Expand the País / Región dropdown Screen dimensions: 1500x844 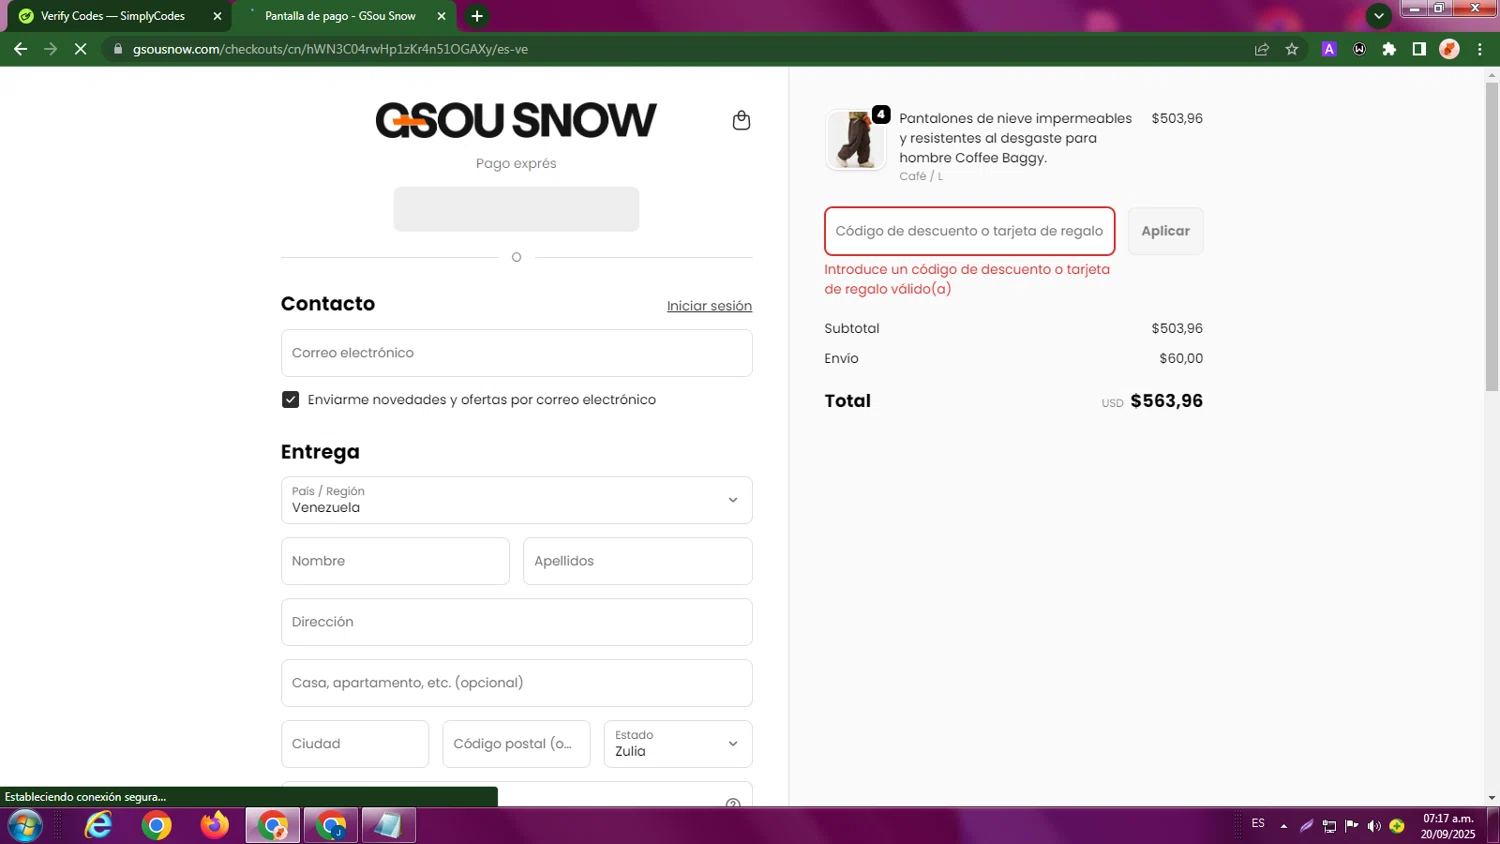pyautogui.click(x=516, y=500)
